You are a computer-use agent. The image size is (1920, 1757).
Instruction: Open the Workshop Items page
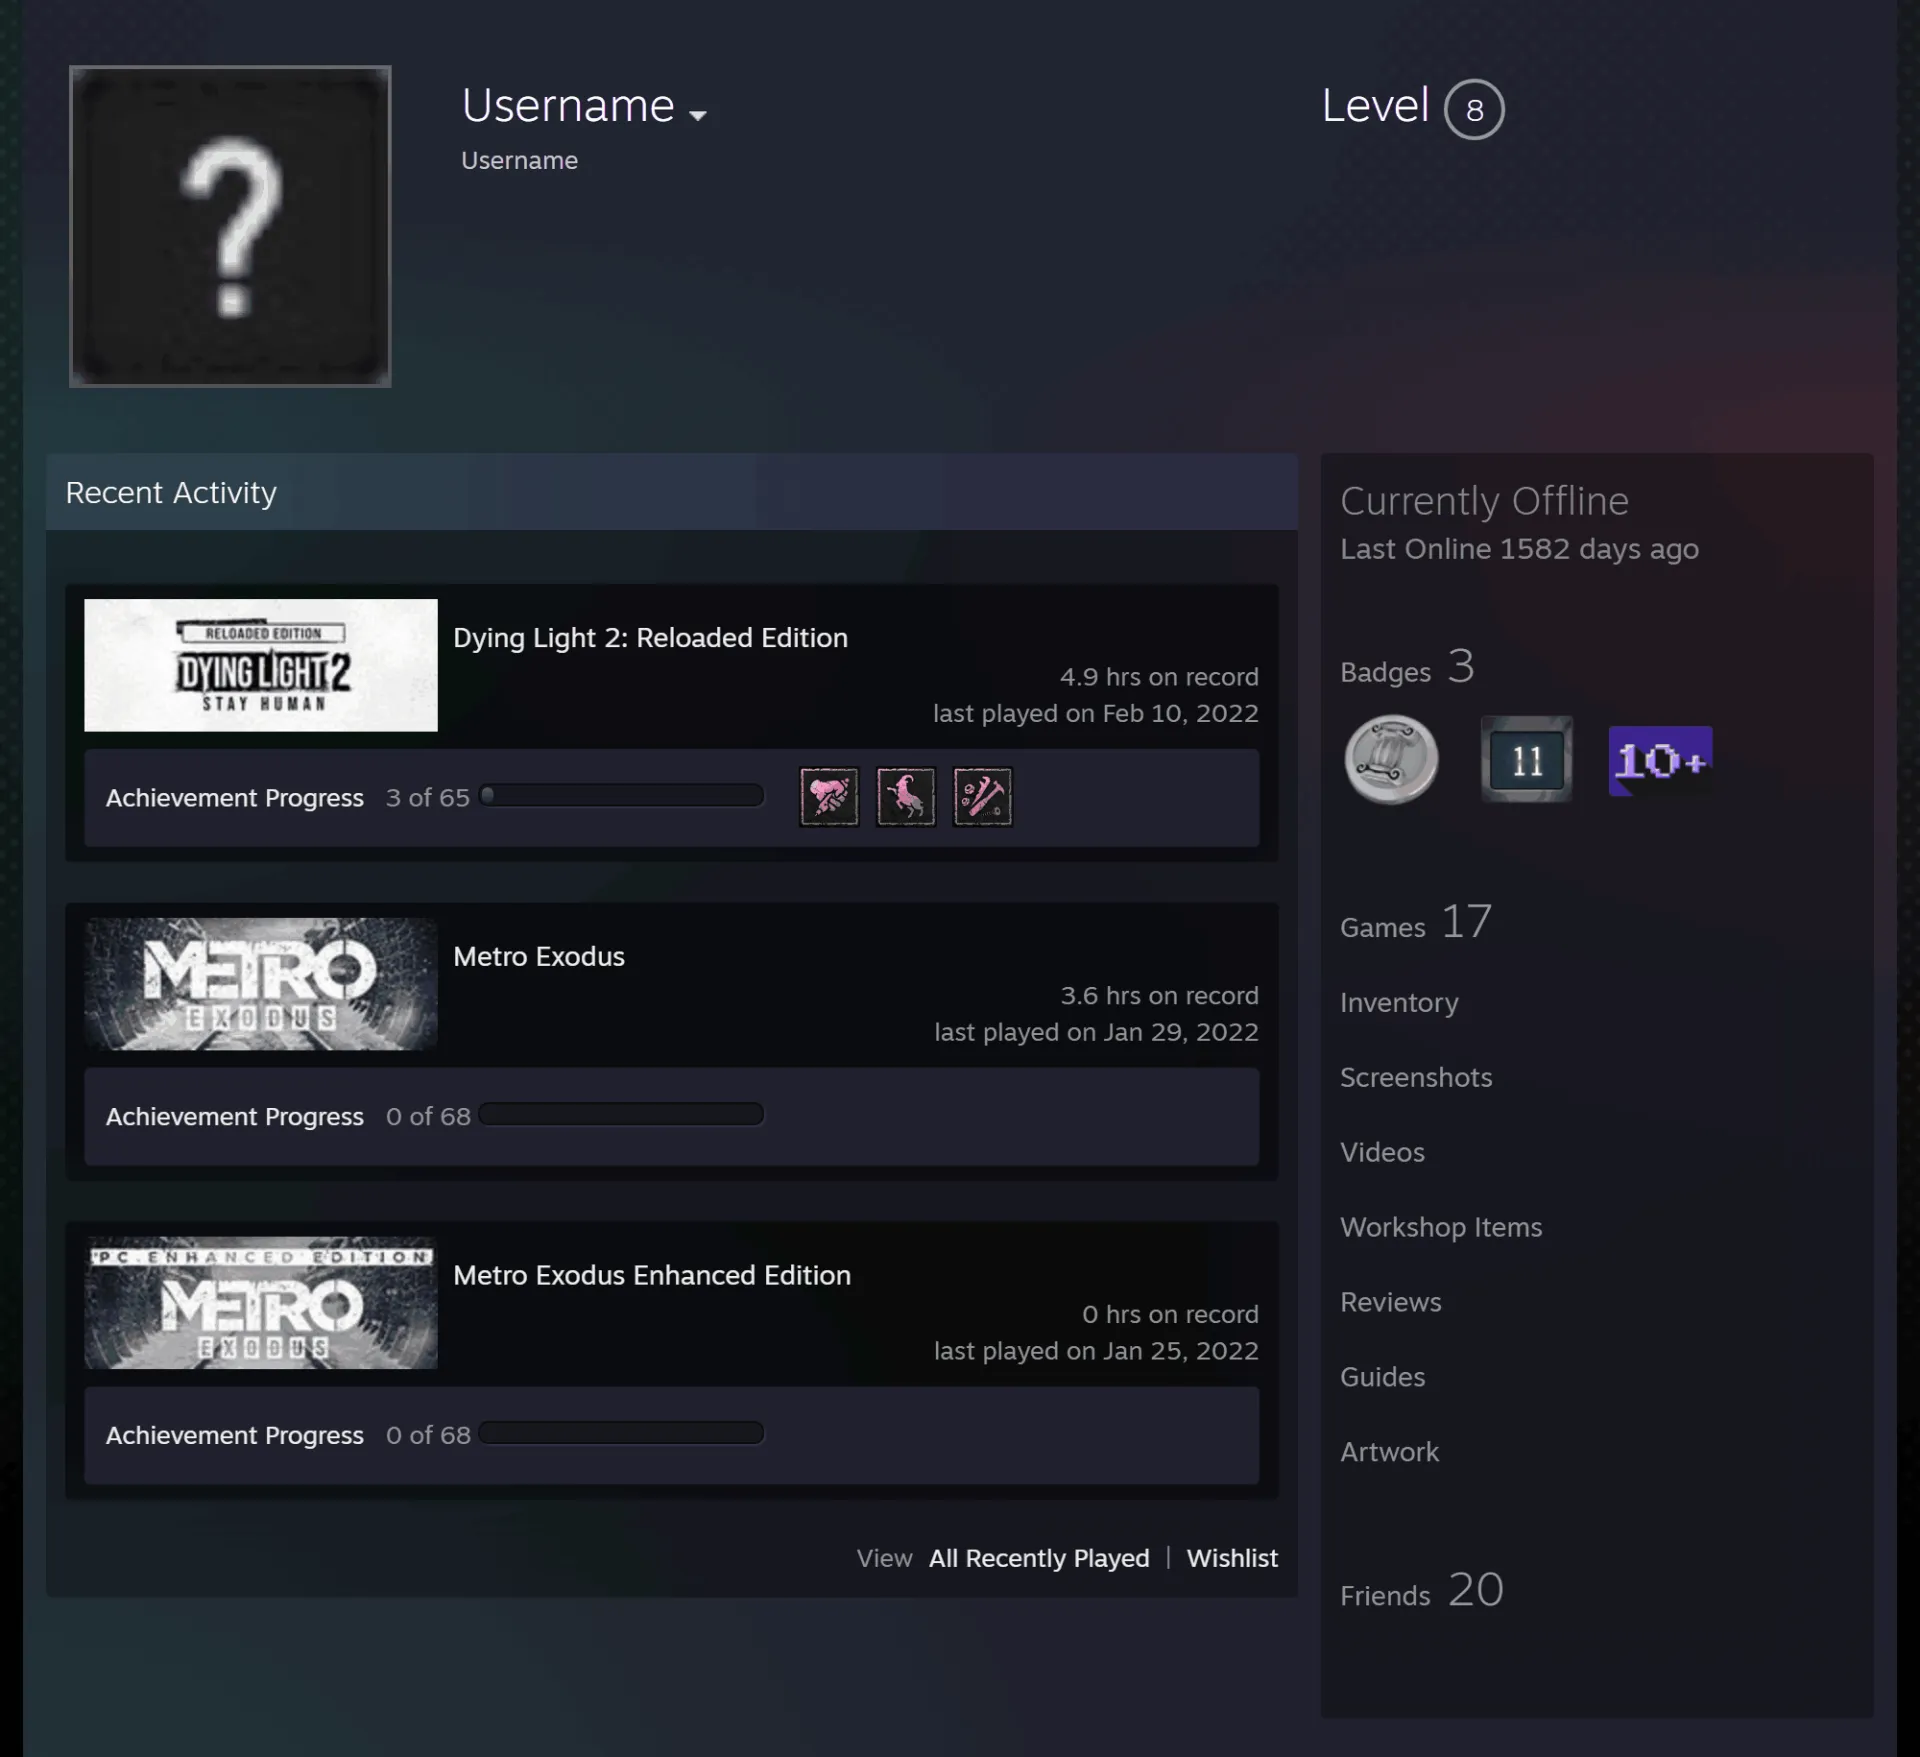click(1441, 1227)
